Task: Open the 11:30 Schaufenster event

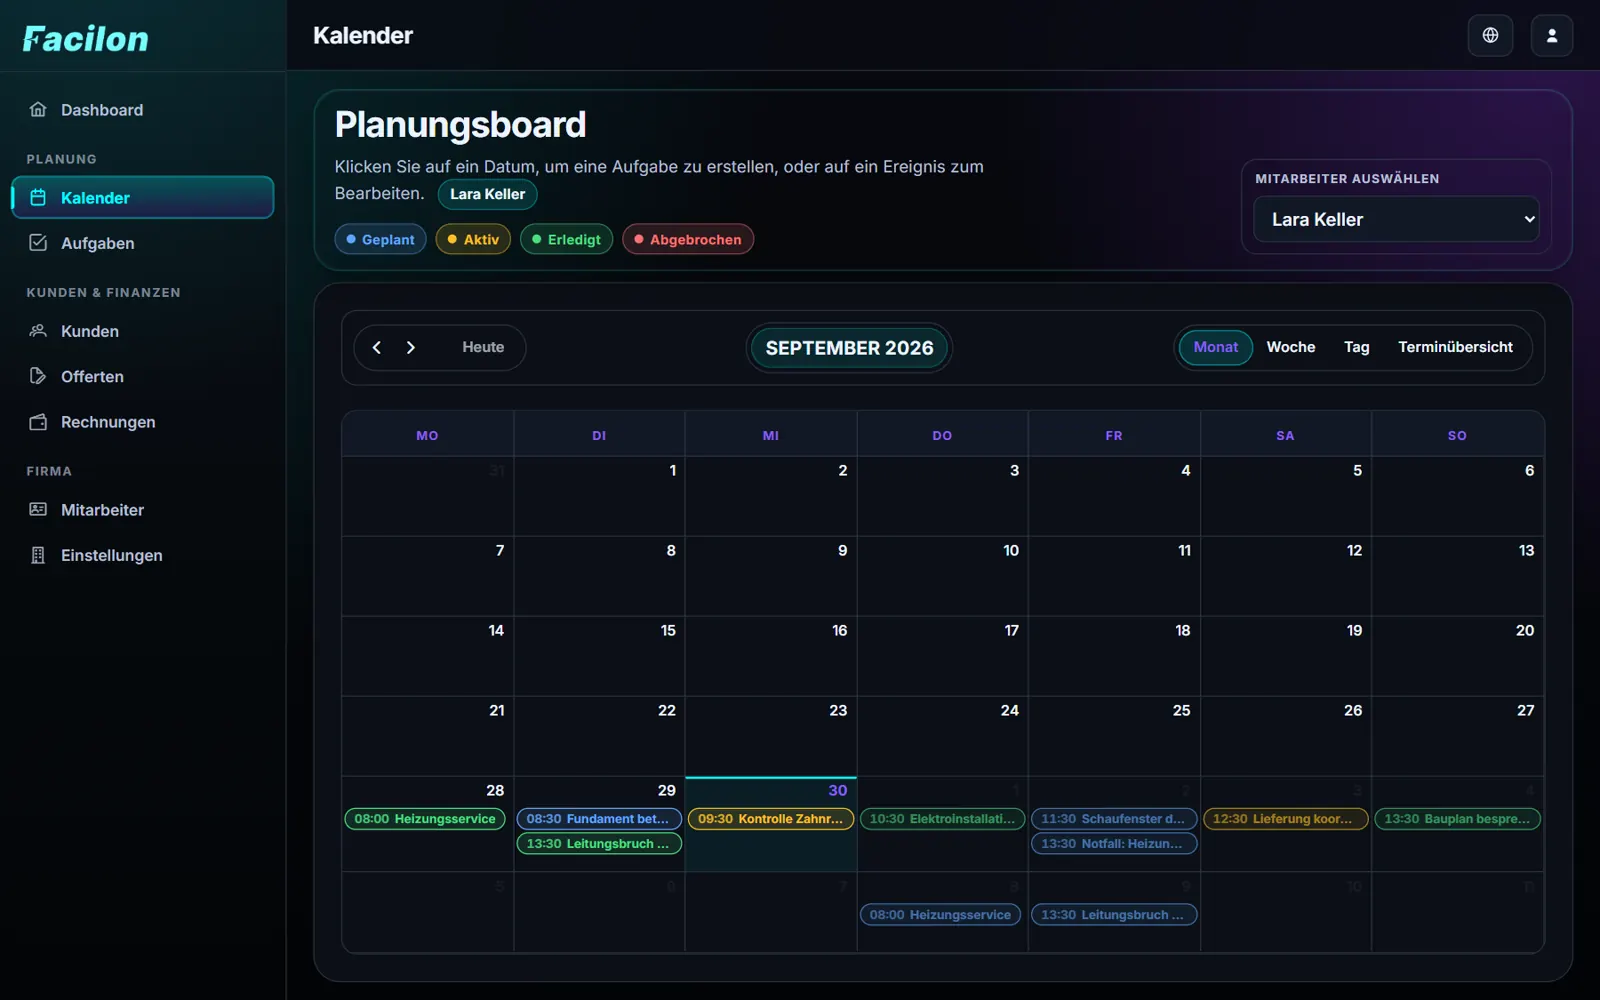Action: click(1114, 819)
